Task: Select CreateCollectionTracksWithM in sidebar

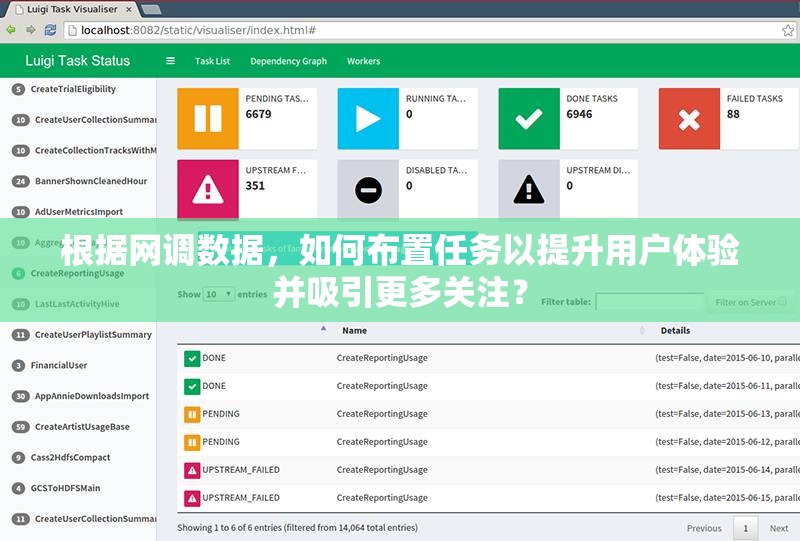Action: (95, 151)
